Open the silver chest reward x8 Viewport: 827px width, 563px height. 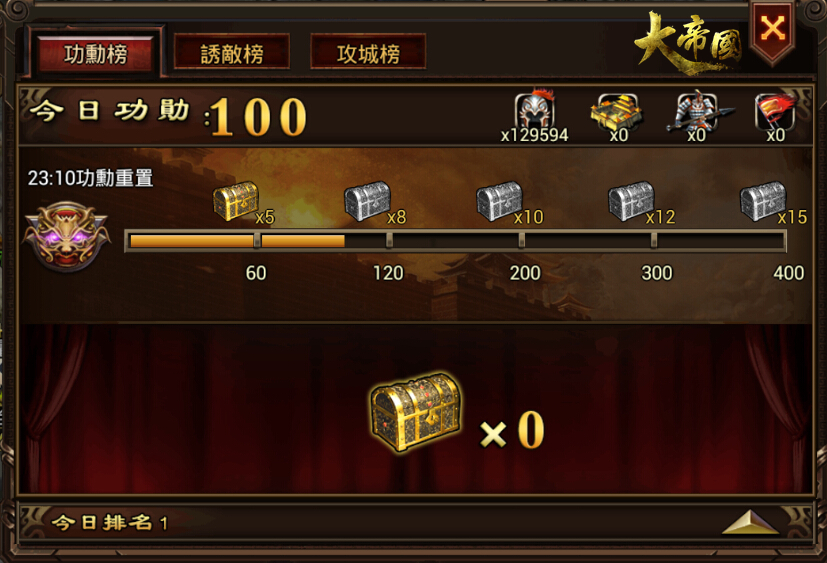point(368,201)
